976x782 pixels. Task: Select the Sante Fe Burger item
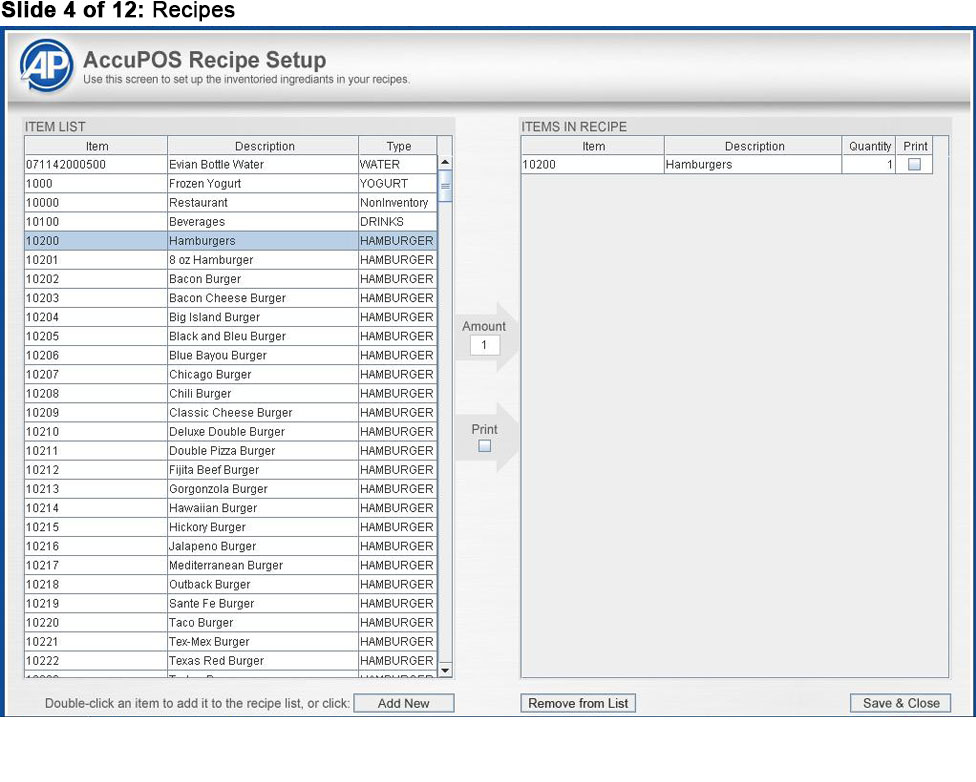(231, 603)
